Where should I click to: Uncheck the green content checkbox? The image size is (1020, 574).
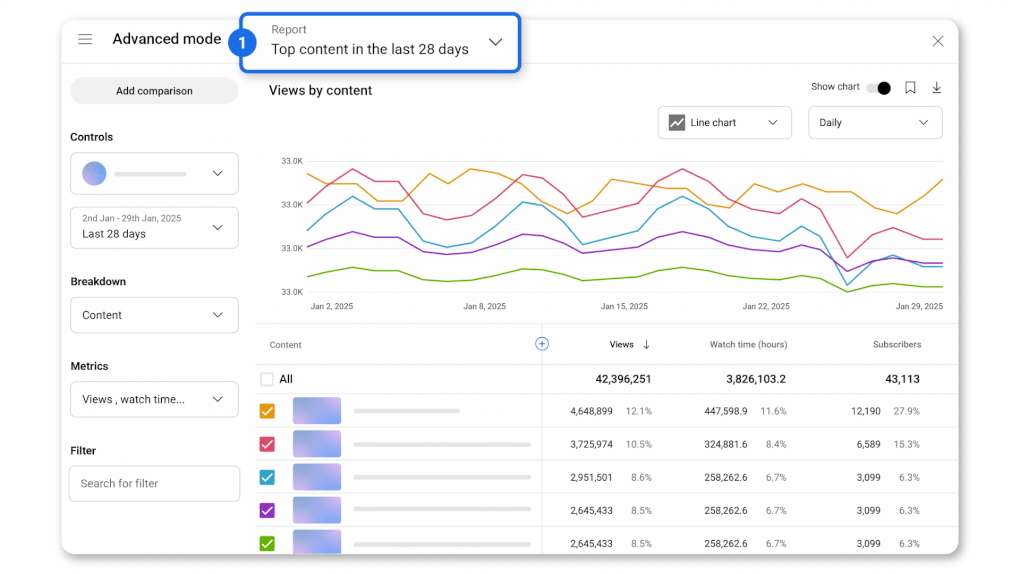point(267,543)
